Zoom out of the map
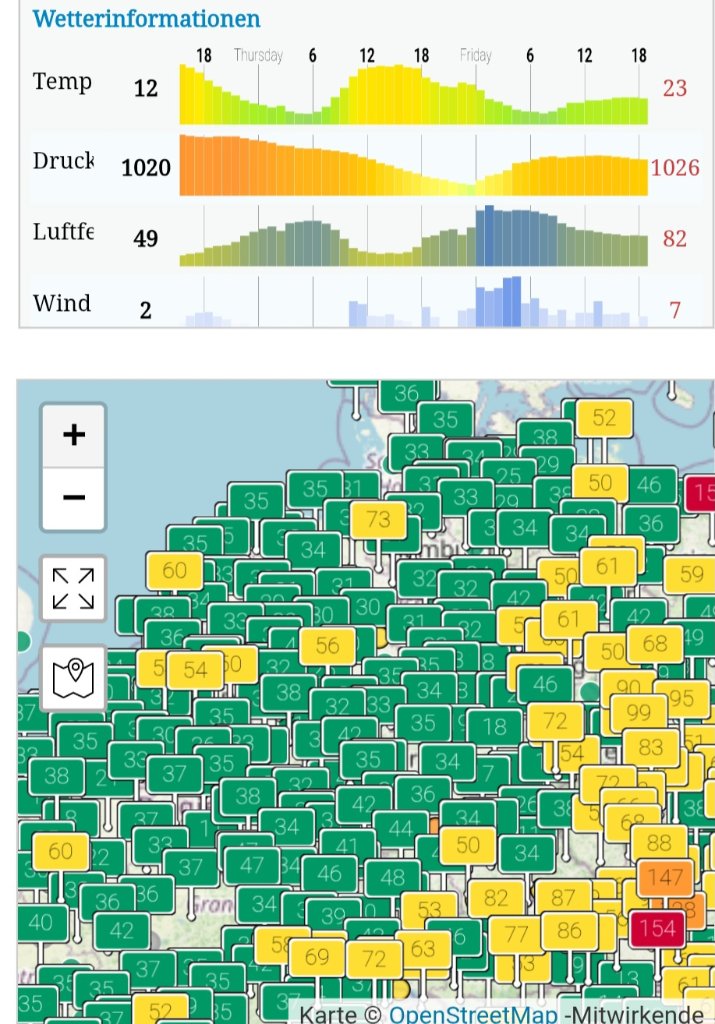 pos(73,497)
